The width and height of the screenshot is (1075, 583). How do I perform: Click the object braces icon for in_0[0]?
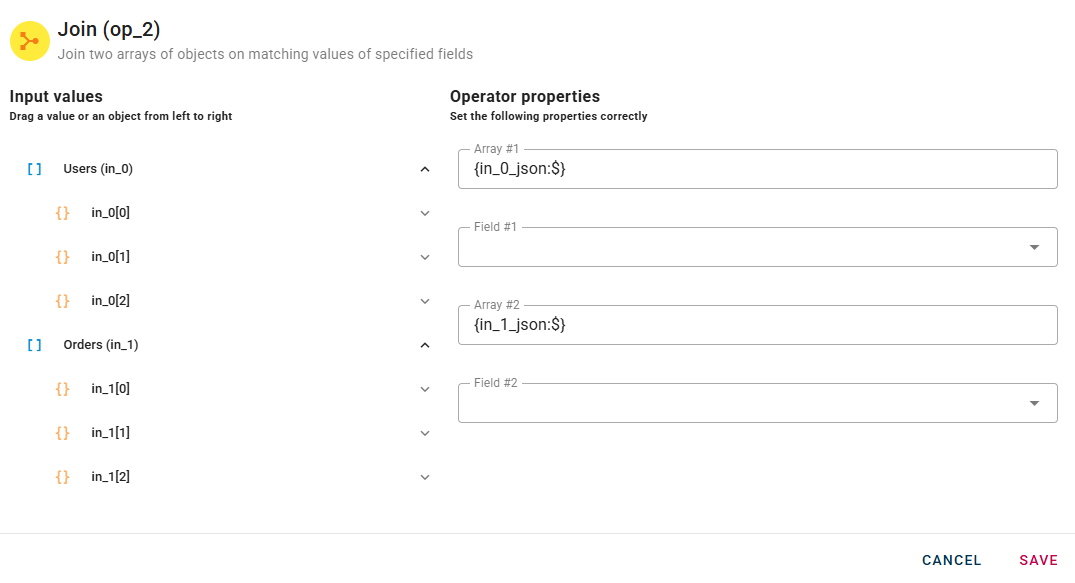point(62,213)
